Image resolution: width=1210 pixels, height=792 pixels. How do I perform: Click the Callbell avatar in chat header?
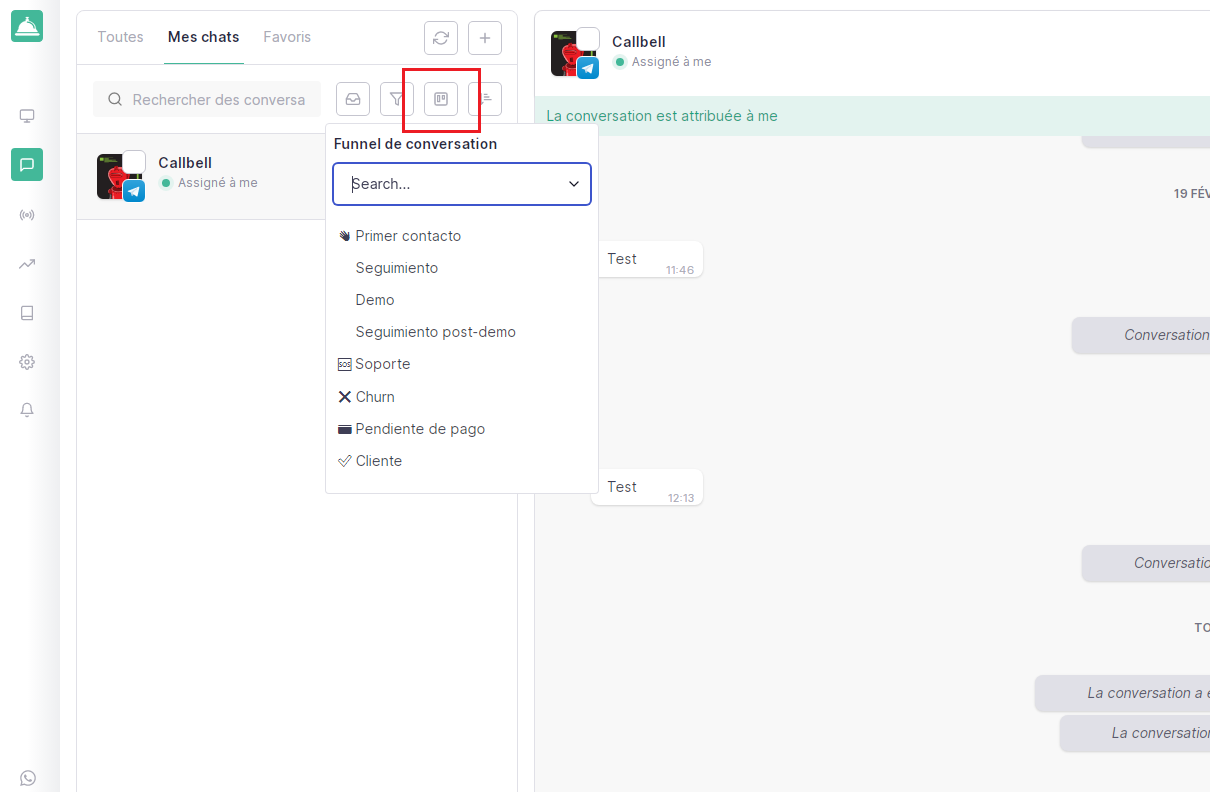click(x=574, y=52)
